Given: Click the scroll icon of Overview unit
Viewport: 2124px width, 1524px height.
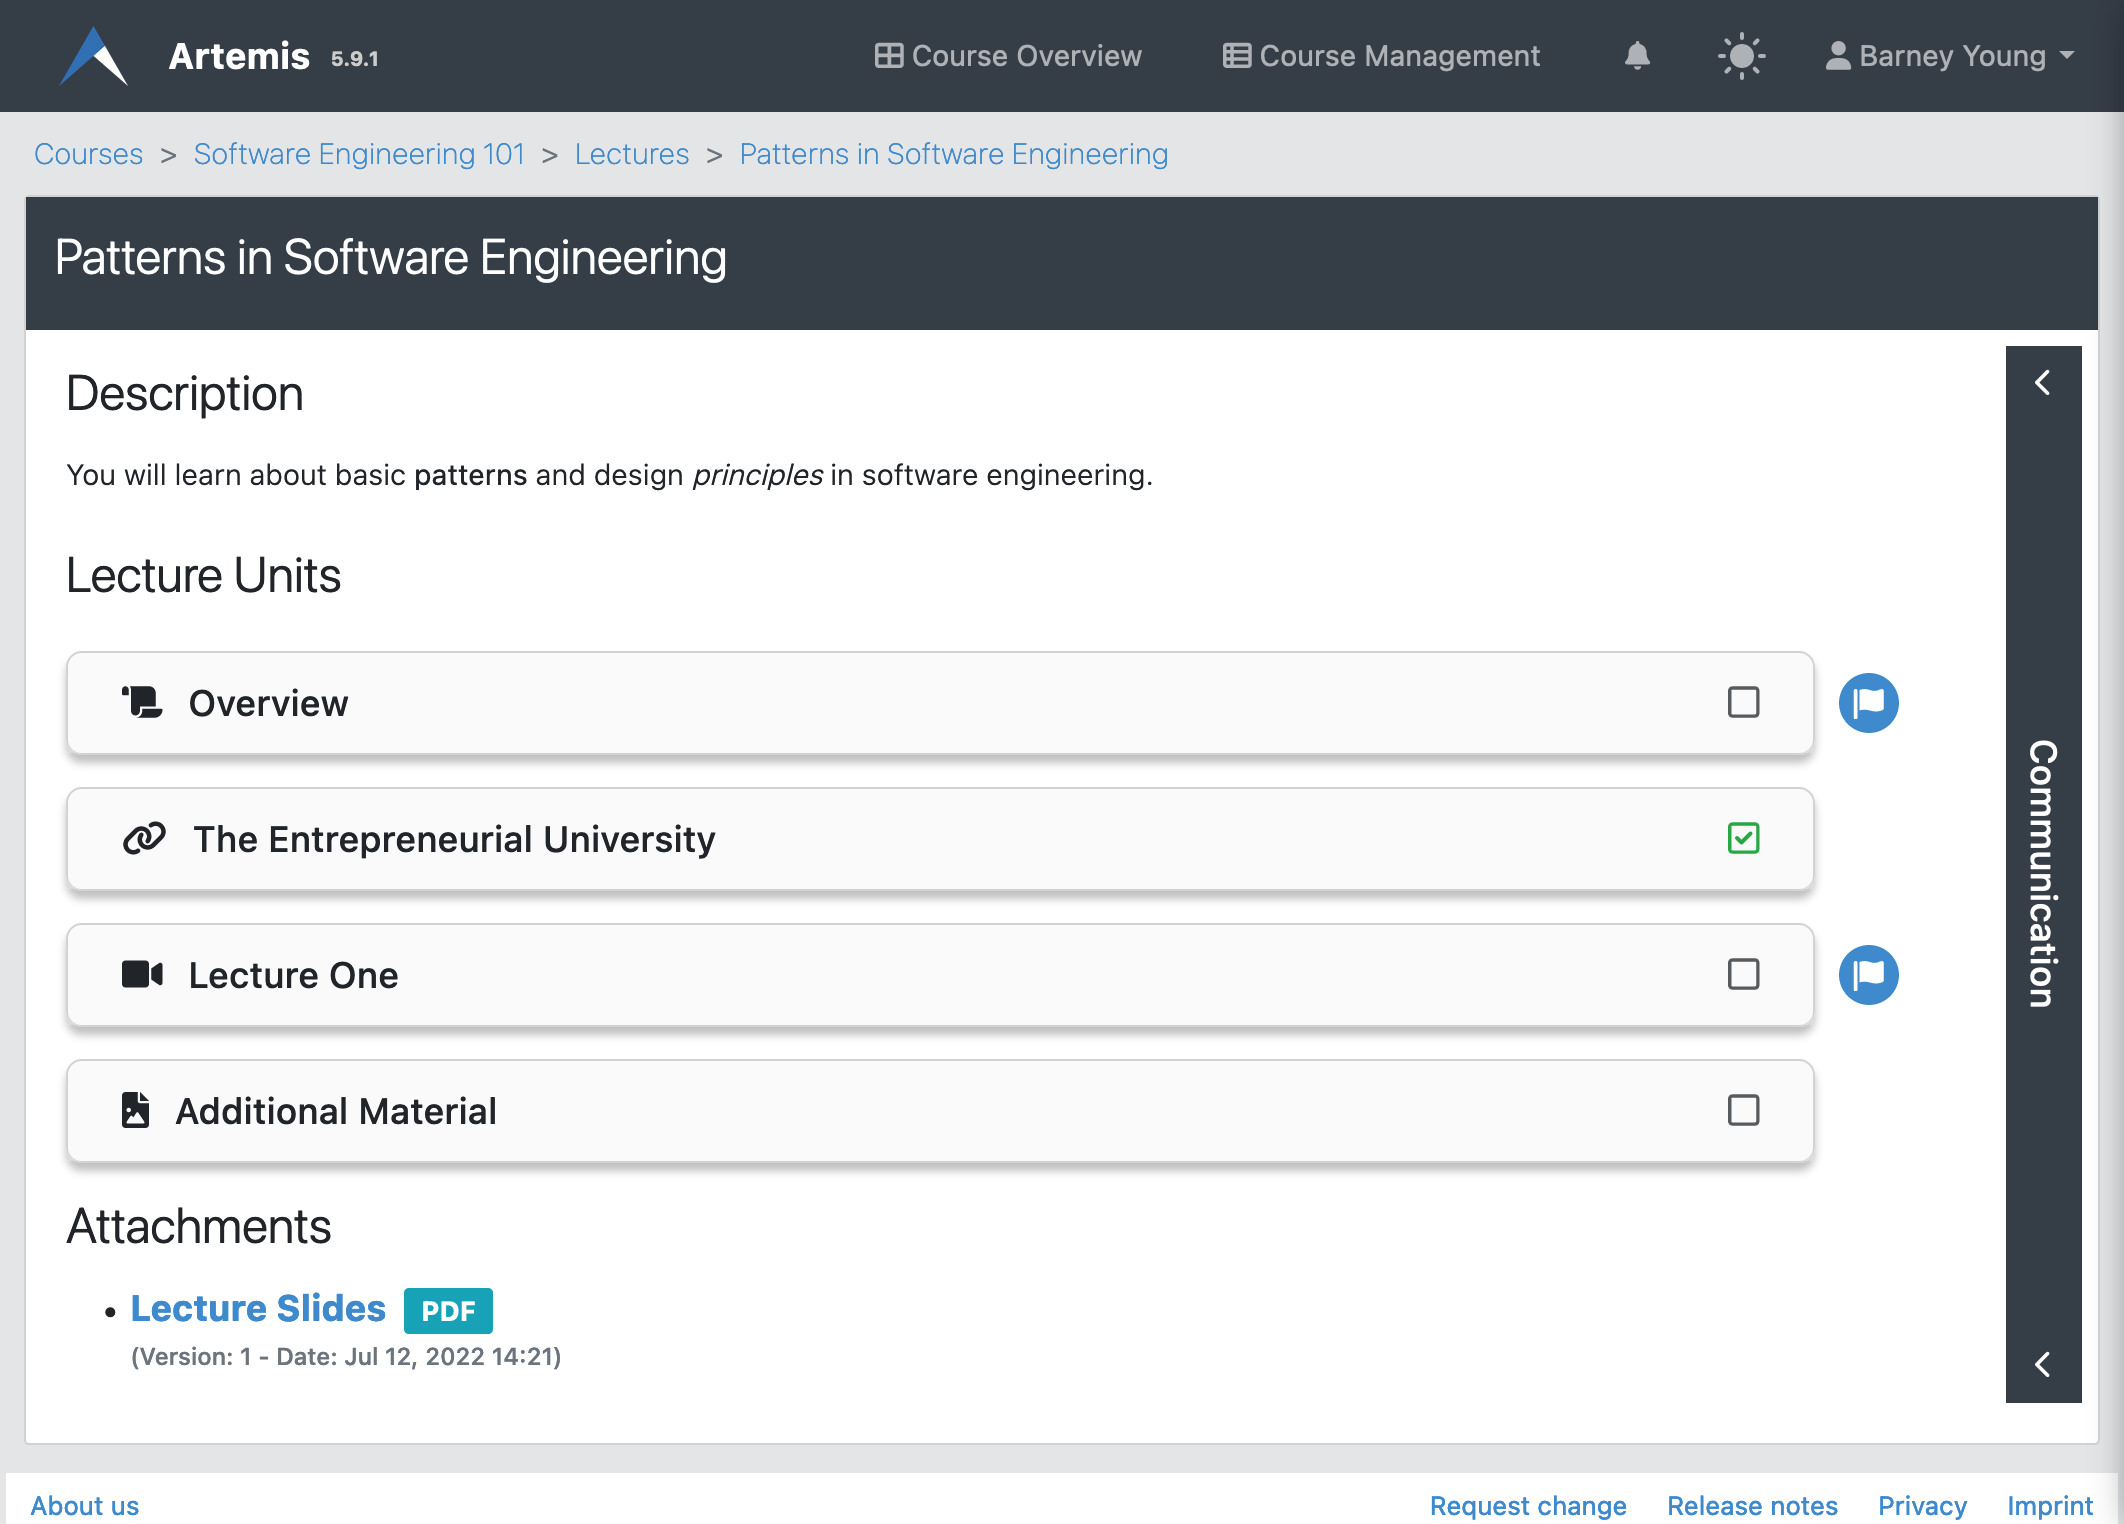Looking at the screenshot, I should coord(142,702).
